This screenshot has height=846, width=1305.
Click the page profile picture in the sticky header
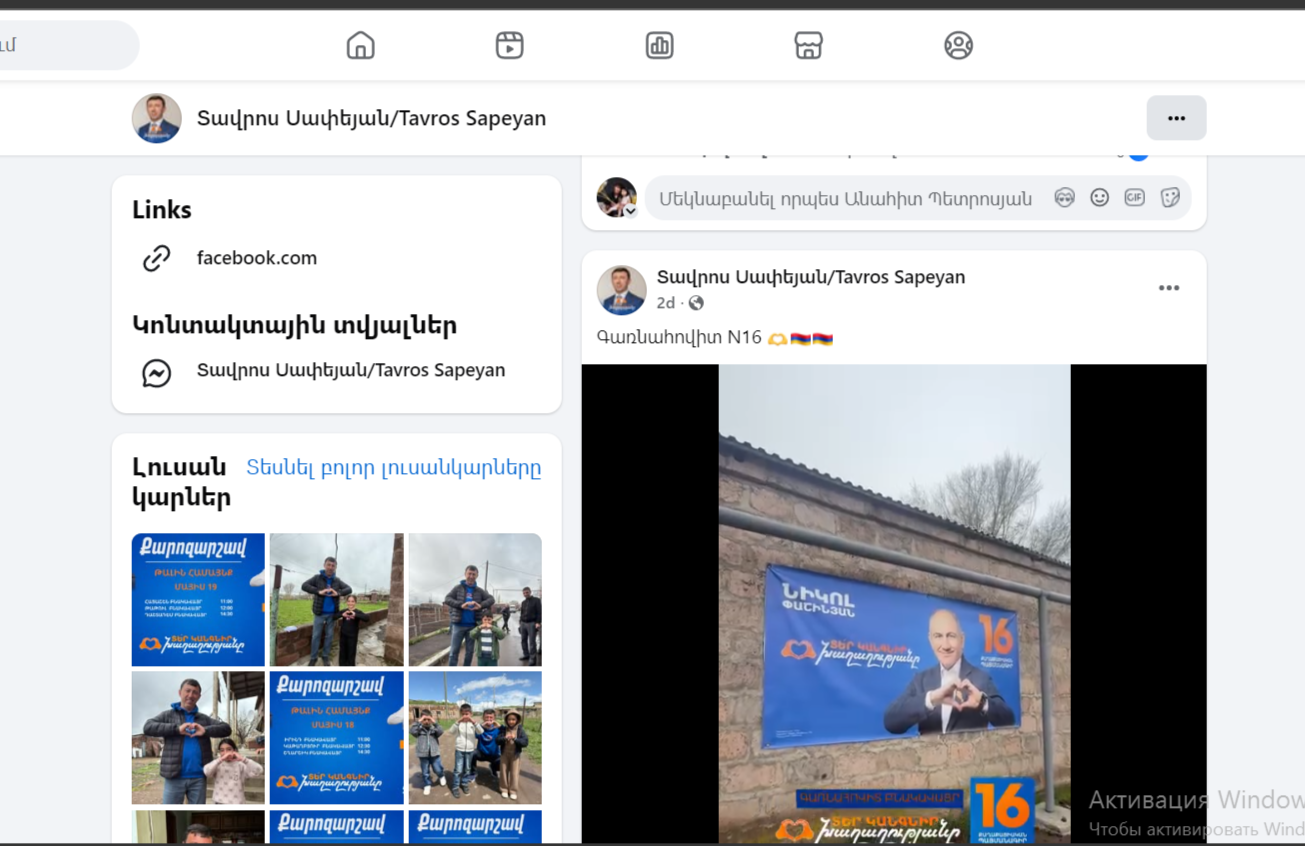[157, 118]
